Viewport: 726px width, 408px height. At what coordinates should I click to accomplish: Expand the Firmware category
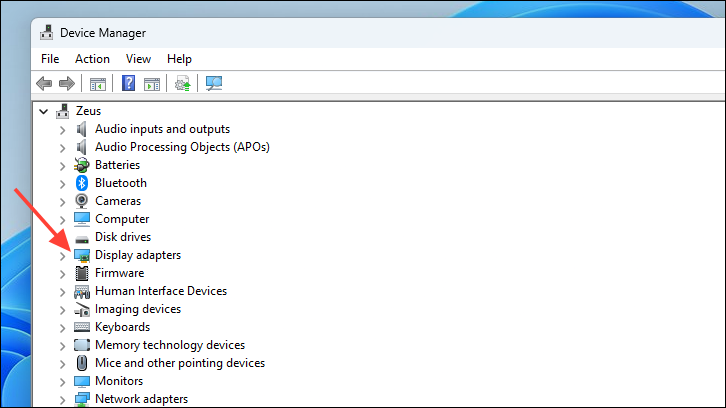[63, 274]
